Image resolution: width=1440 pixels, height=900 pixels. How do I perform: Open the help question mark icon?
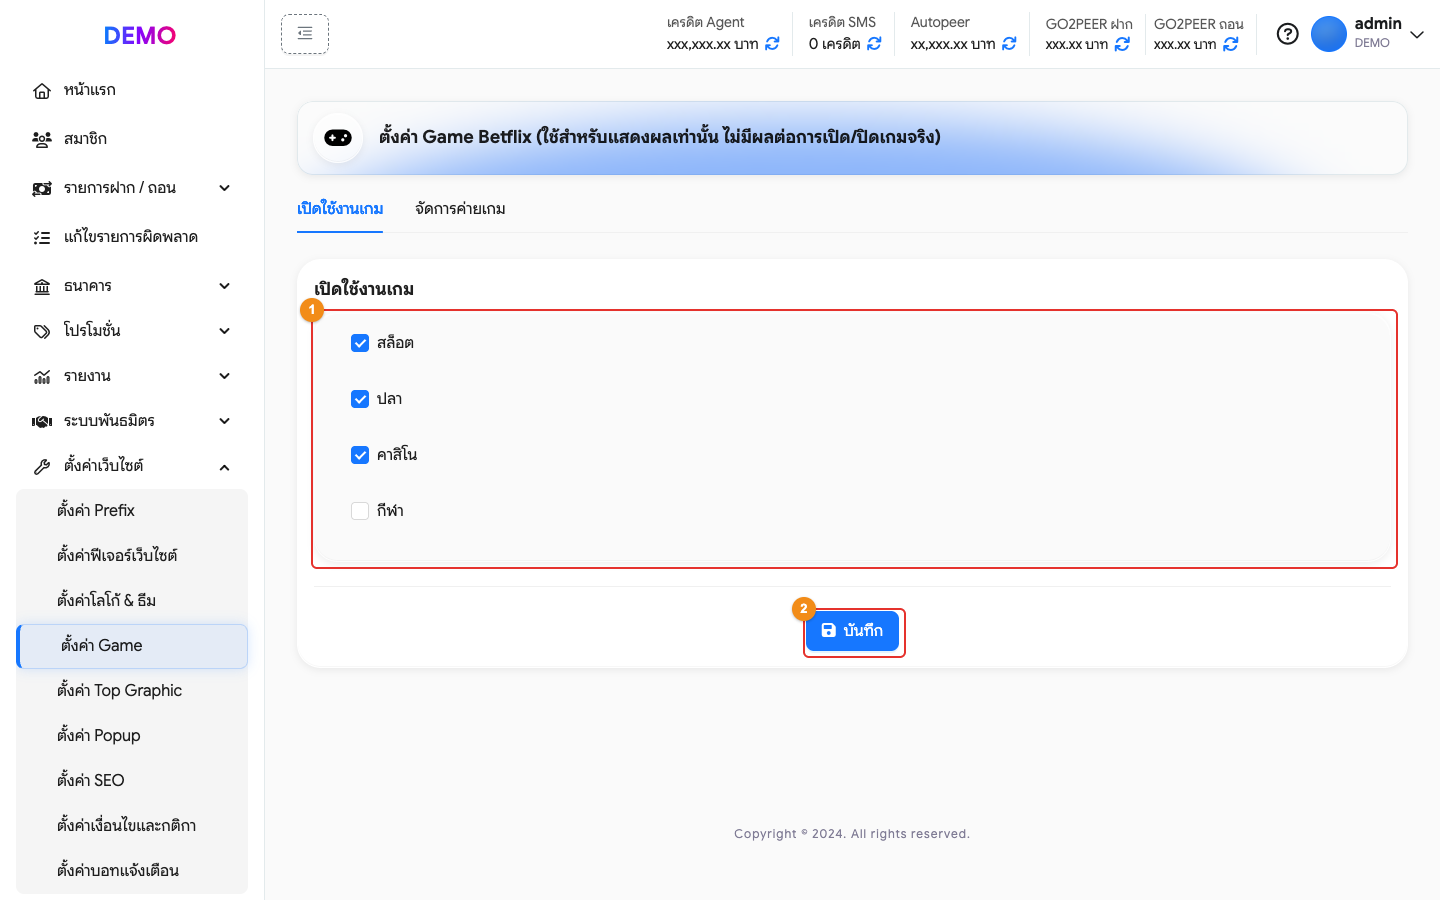(1288, 34)
